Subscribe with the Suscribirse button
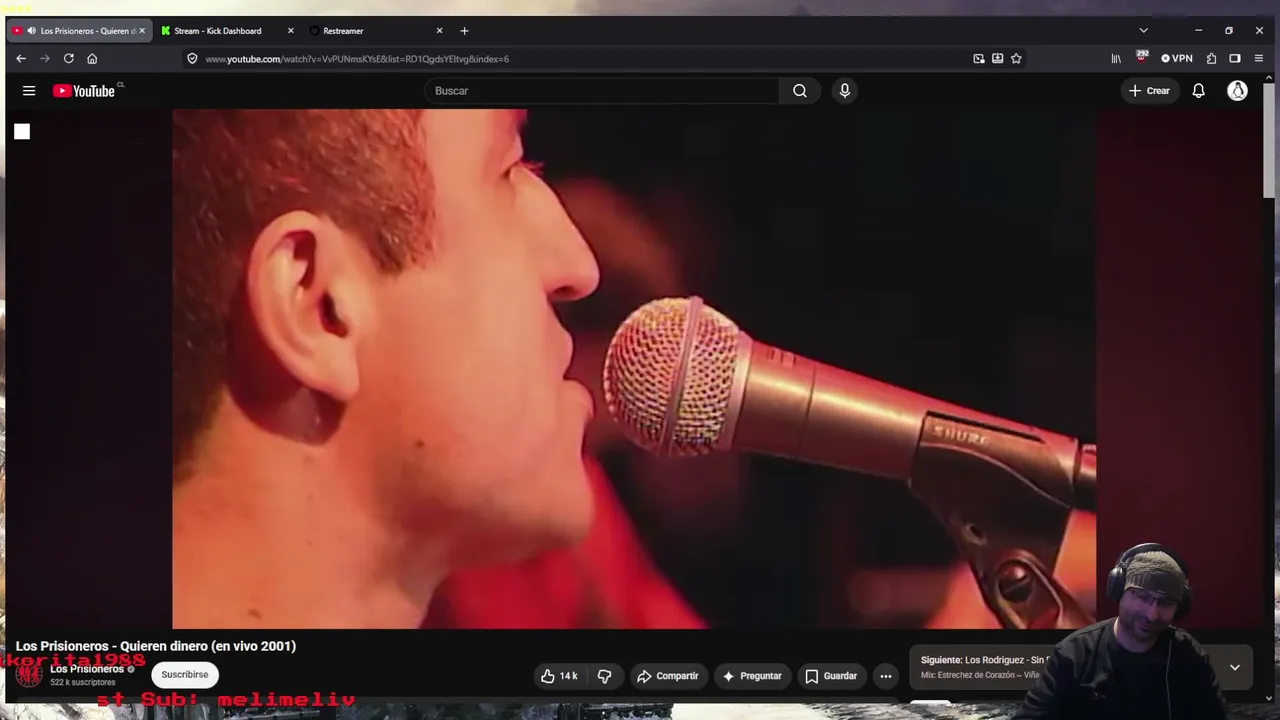The width and height of the screenshot is (1280, 720). coord(185,675)
